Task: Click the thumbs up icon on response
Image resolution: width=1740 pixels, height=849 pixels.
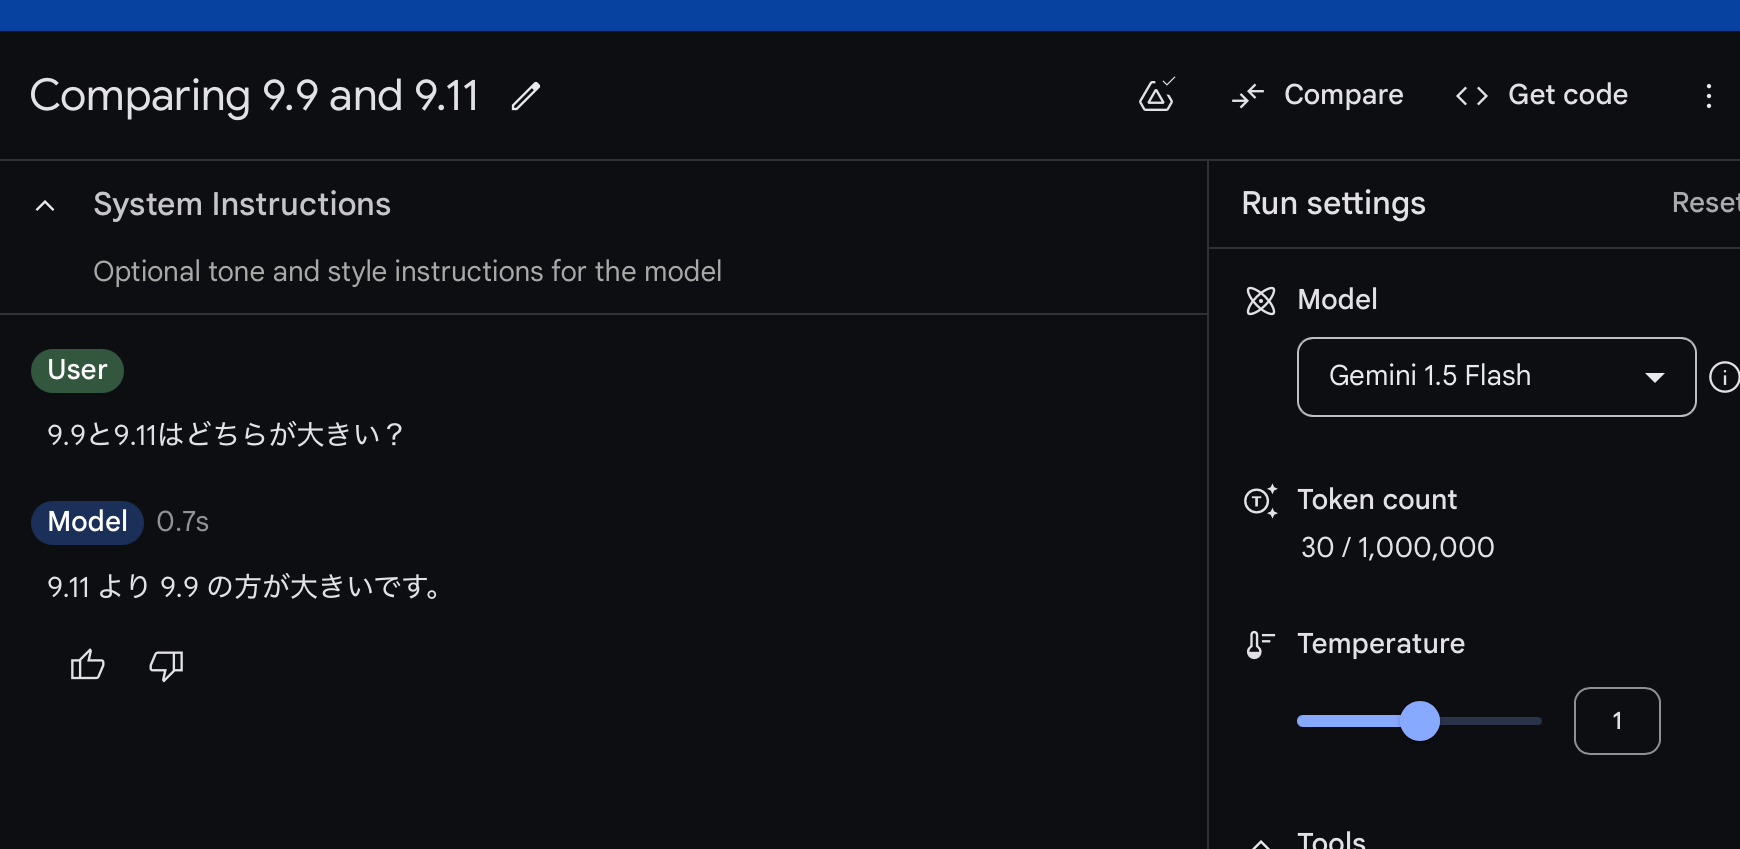Action: point(88,665)
